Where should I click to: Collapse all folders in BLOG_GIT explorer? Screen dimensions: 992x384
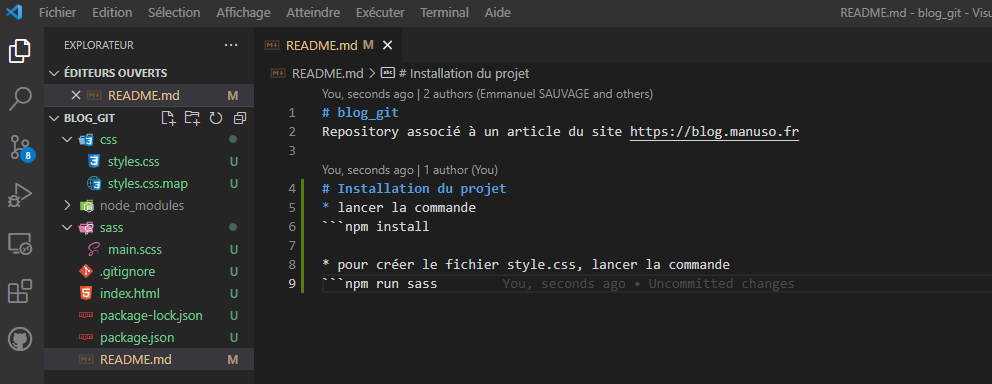click(x=239, y=118)
